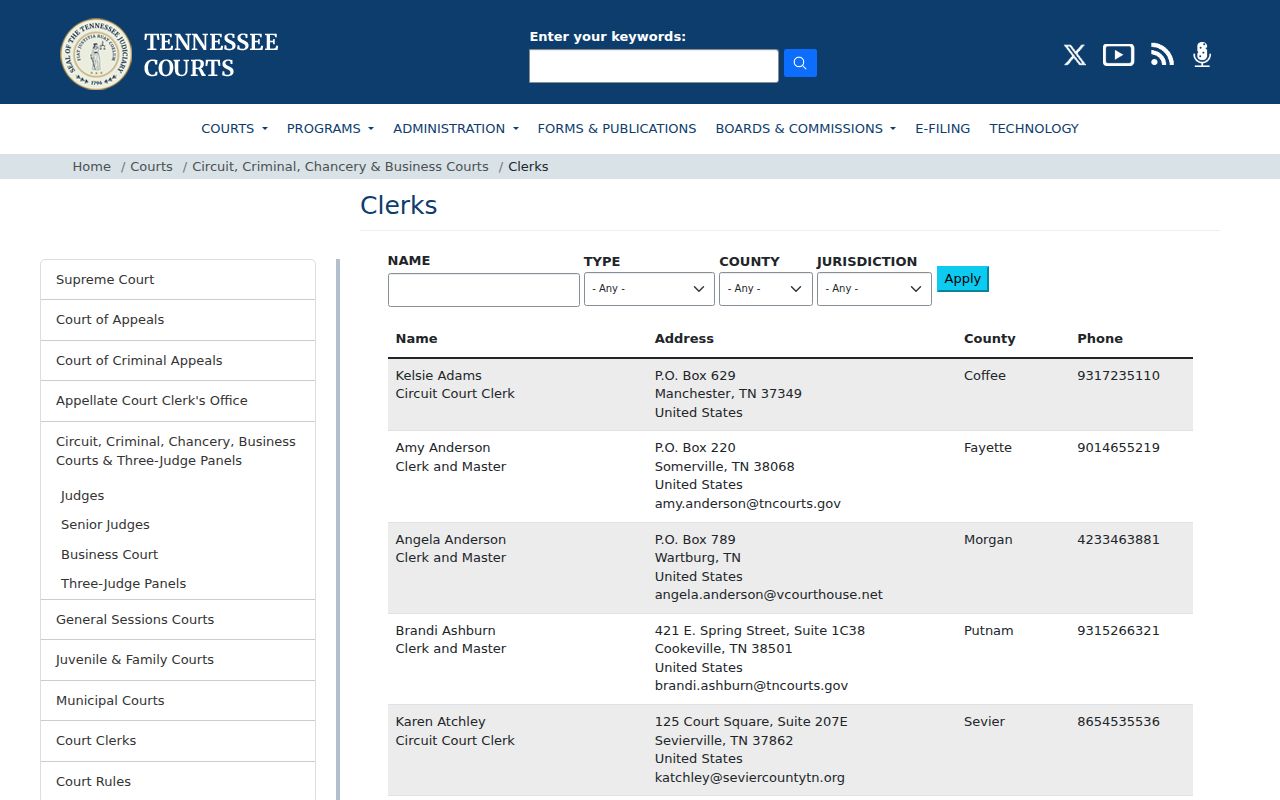Expand the Courts navigation menu
Screen dimensions: 1280x800
tap(235, 128)
